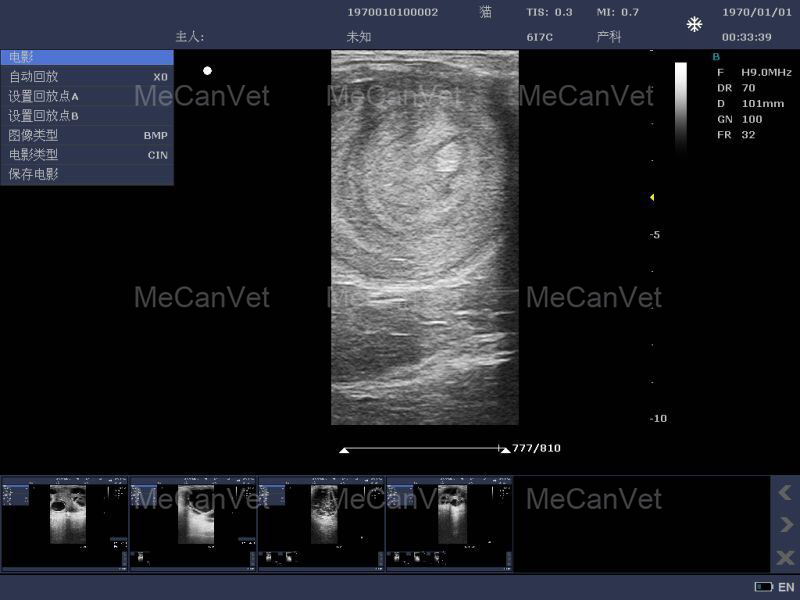Click the 猫 species label
800x600 pixels.
click(486, 12)
